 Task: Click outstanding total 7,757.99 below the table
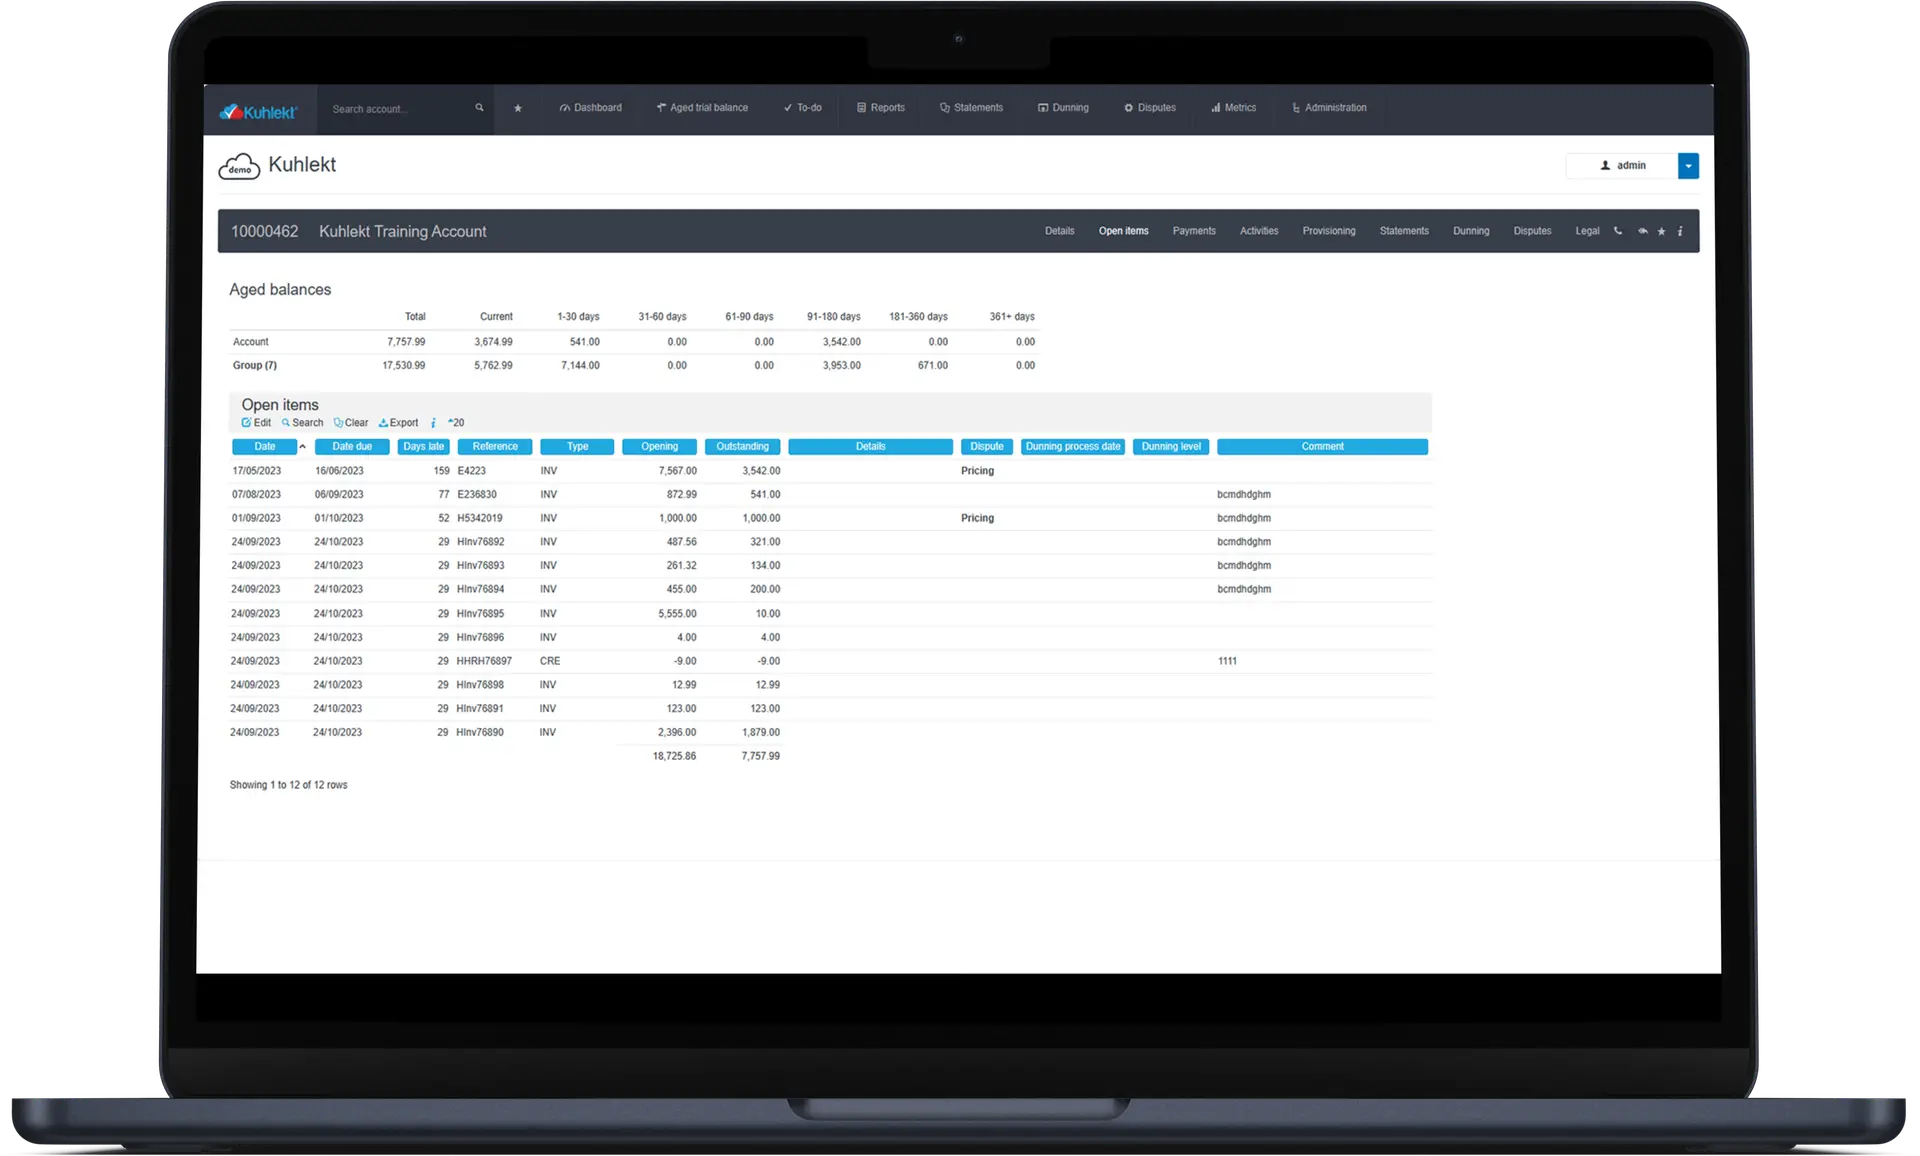click(x=761, y=757)
